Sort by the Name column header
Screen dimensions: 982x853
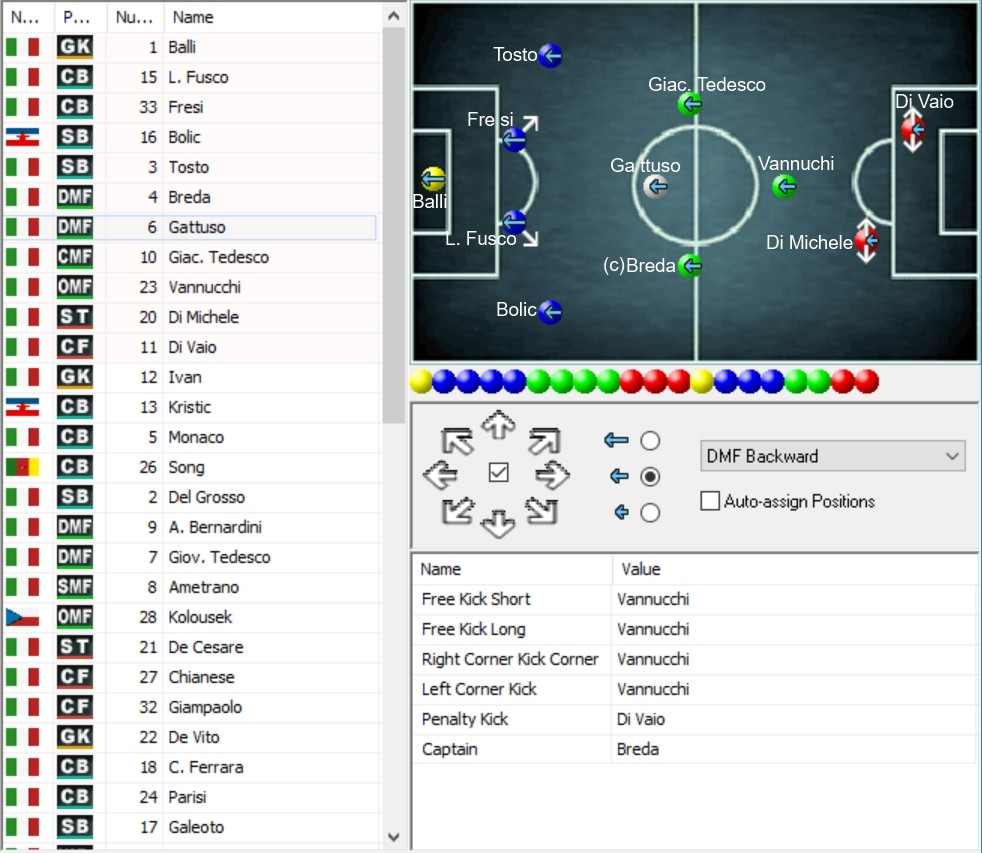pos(272,17)
